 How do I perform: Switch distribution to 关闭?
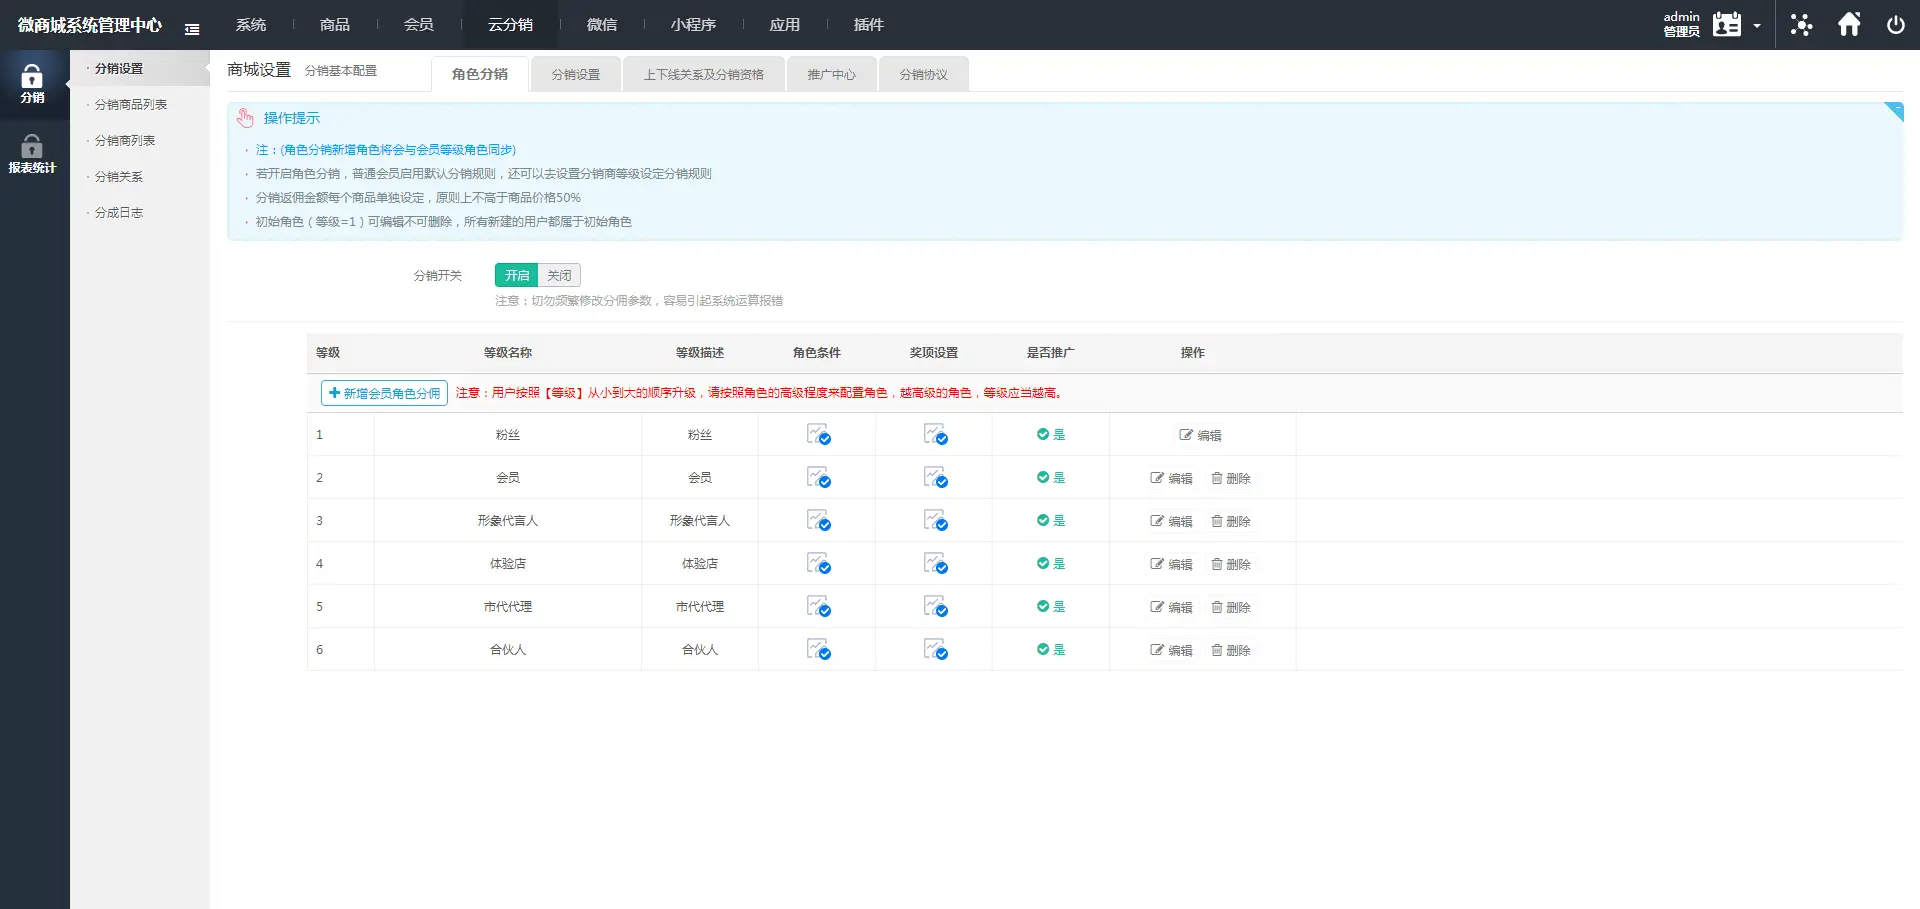(x=559, y=275)
